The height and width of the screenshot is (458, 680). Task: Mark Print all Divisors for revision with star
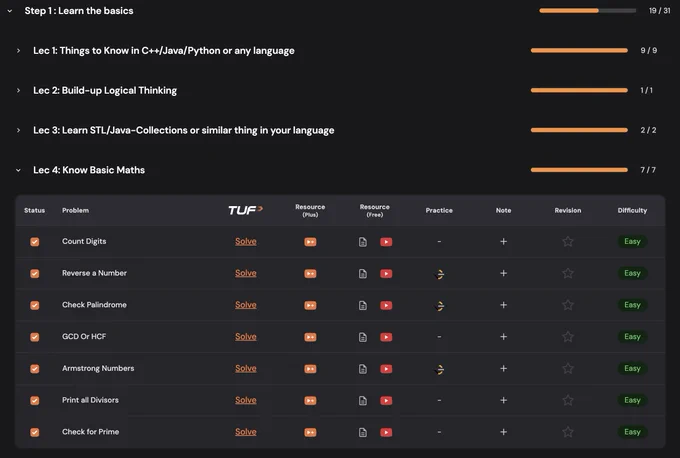[568, 400]
